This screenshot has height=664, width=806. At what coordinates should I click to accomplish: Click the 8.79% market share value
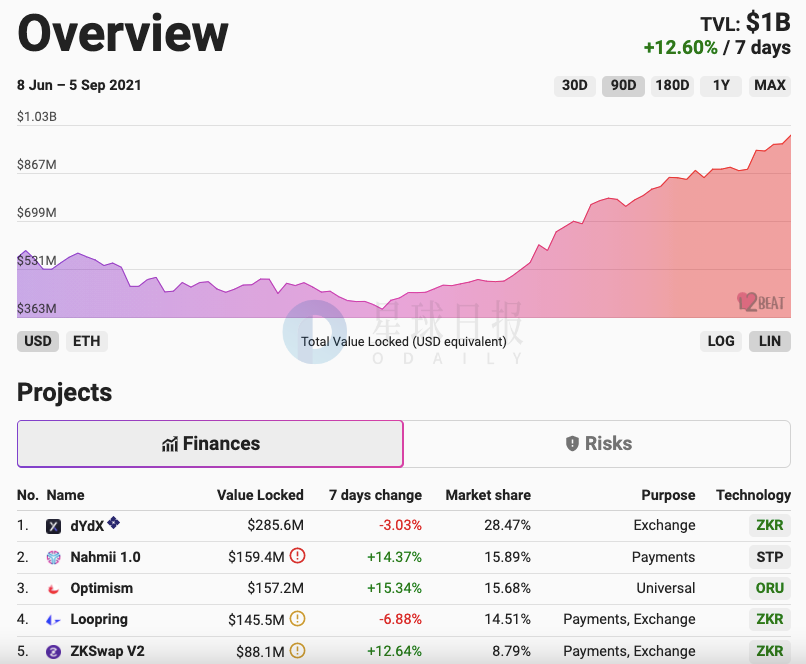[x=511, y=651]
